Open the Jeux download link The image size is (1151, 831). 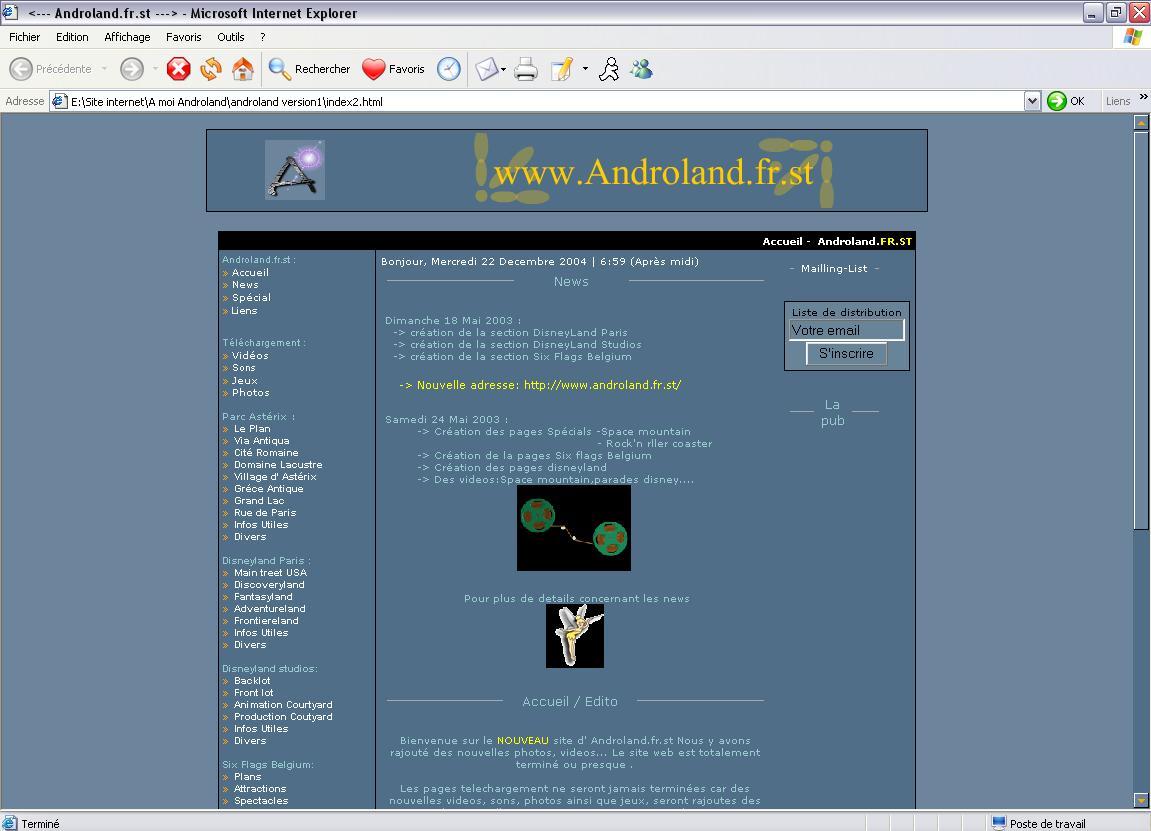pyautogui.click(x=244, y=380)
